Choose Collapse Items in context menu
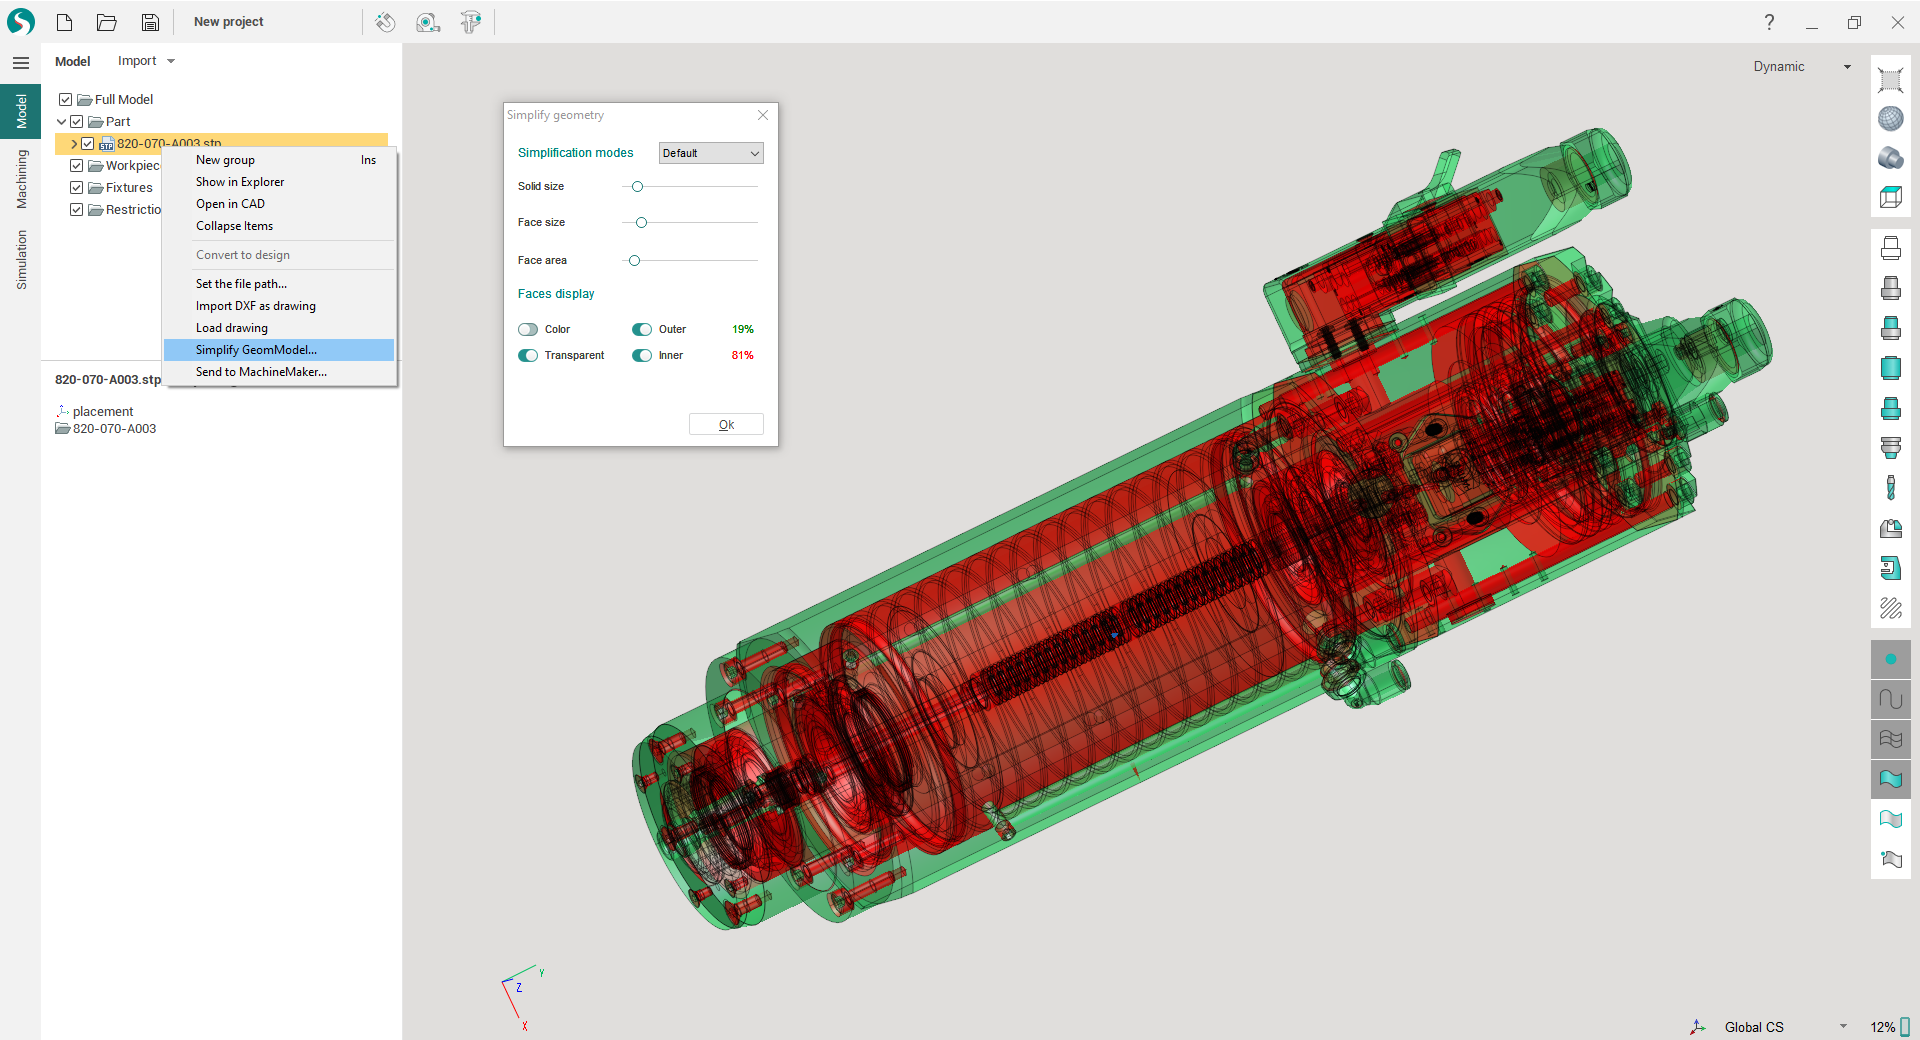The height and width of the screenshot is (1040, 1920). click(280, 226)
